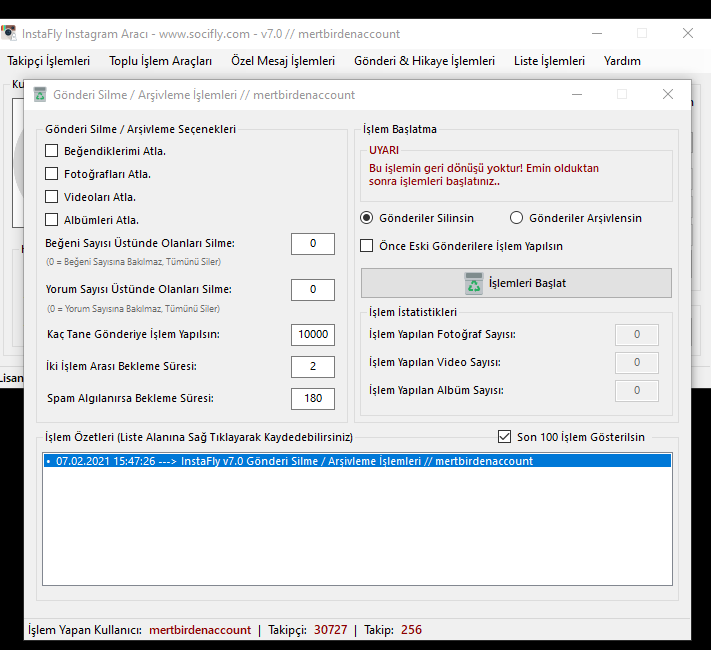Viewport: 711px width, 650px height.
Task: Click İşlem Yapılan Albüm Sayısı value box
Action: click(x=637, y=391)
